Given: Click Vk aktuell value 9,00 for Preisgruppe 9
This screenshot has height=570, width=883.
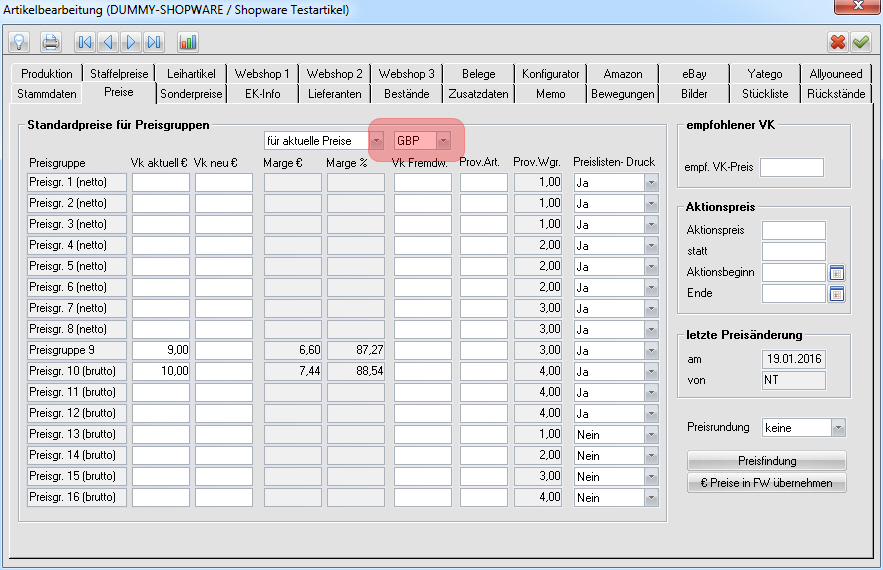Looking at the screenshot, I should pyautogui.click(x=161, y=350).
